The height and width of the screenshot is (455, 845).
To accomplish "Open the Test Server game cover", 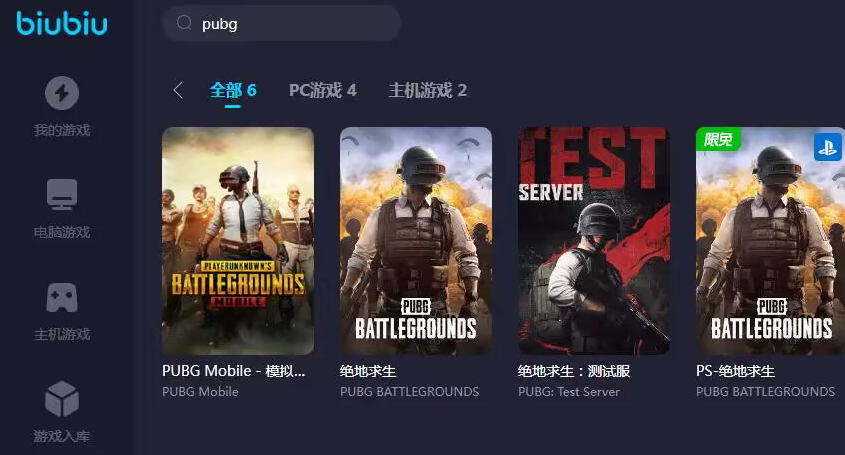I will [x=594, y=241].
